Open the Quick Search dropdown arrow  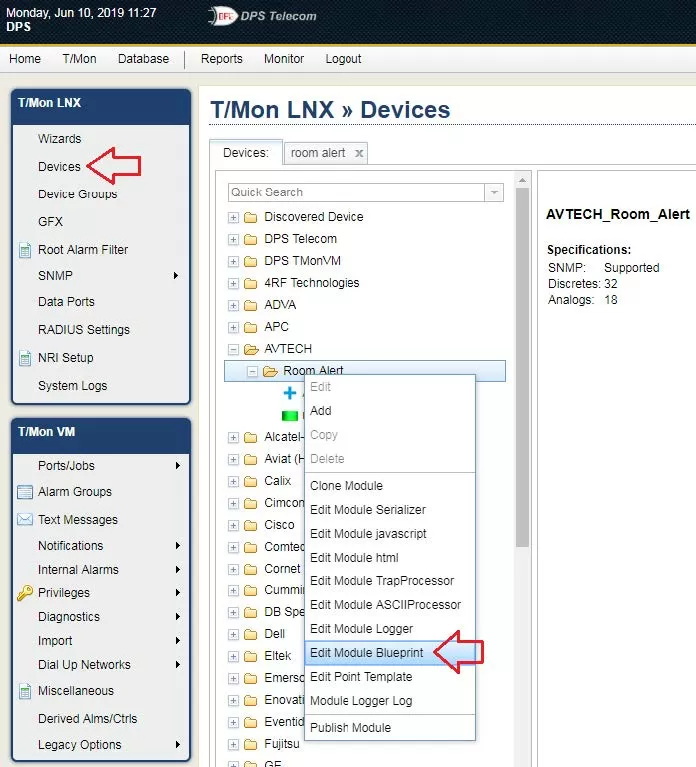click(x=494, y=192)
